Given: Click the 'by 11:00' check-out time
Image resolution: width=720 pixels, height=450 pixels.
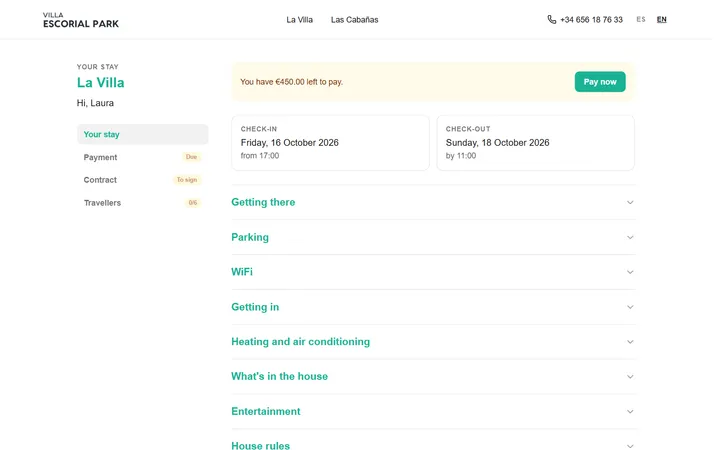Looking at the screenshot, I should click(461, 156).
